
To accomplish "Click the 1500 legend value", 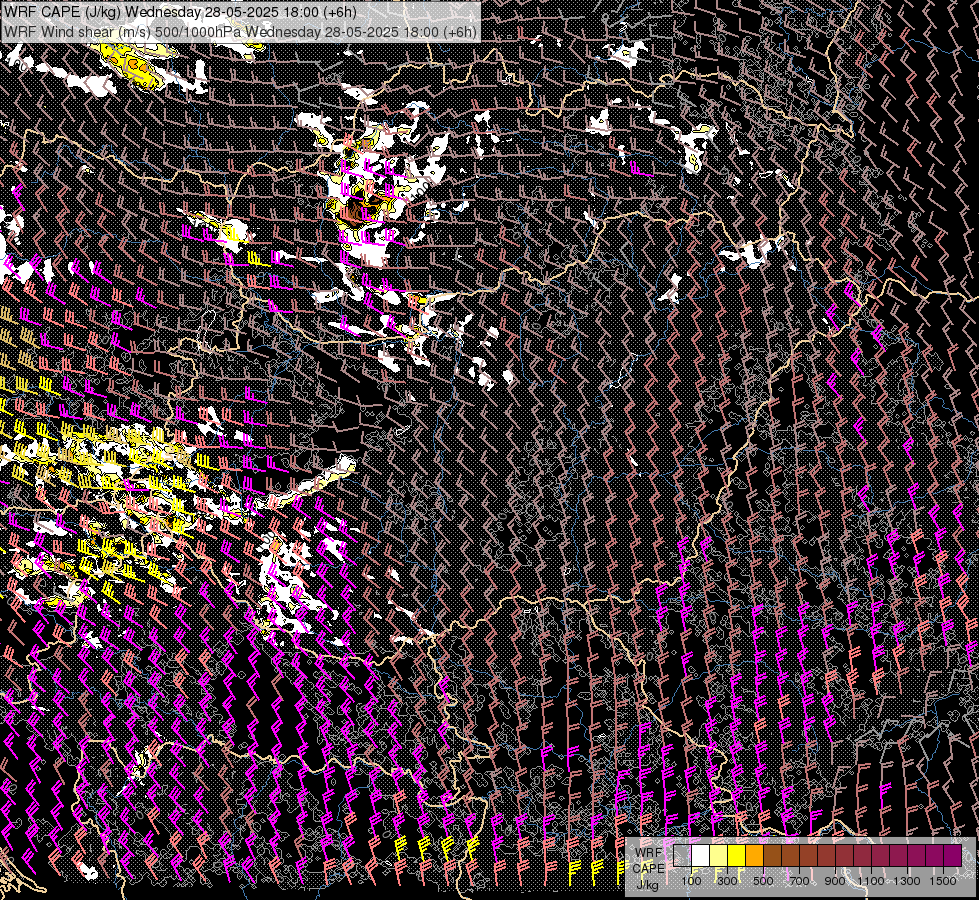I will coord(943,881).
